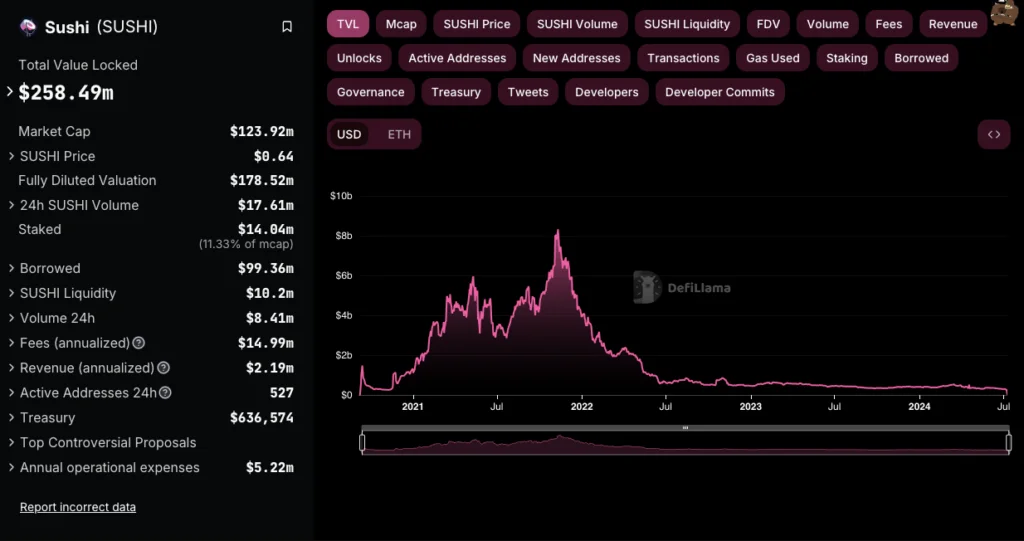Open the avatar in the top corner
This screenshot has height=541, width=1024.
tap(1004, 12)
